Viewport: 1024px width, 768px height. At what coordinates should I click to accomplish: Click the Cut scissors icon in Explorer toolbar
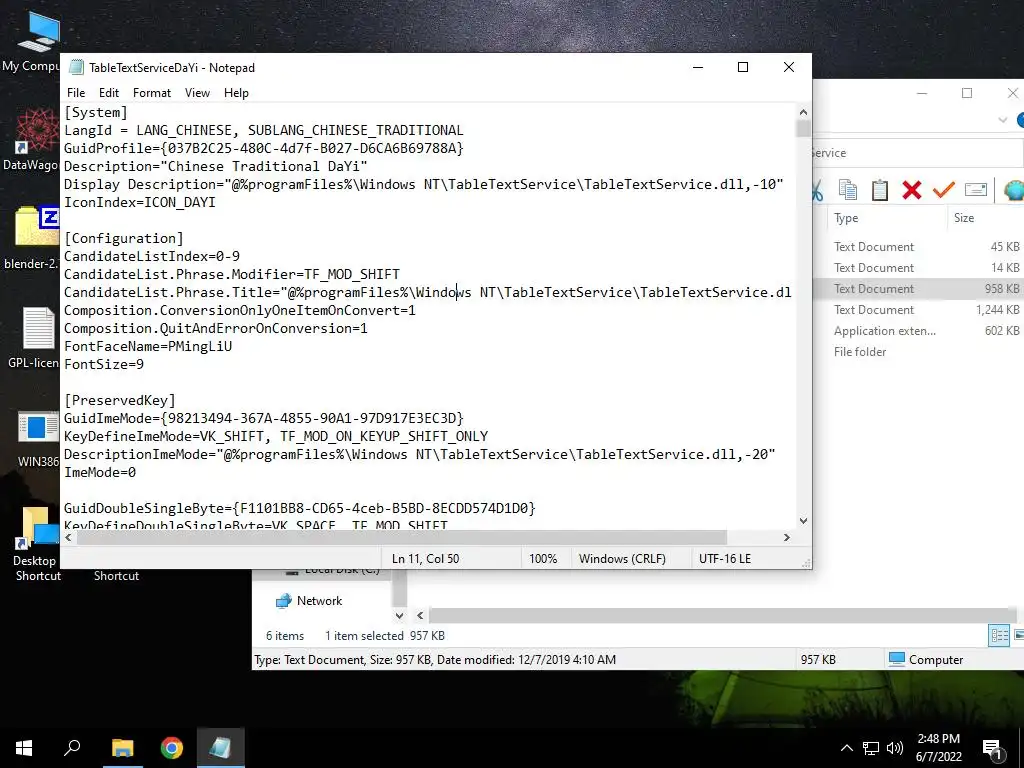point(818,190)
